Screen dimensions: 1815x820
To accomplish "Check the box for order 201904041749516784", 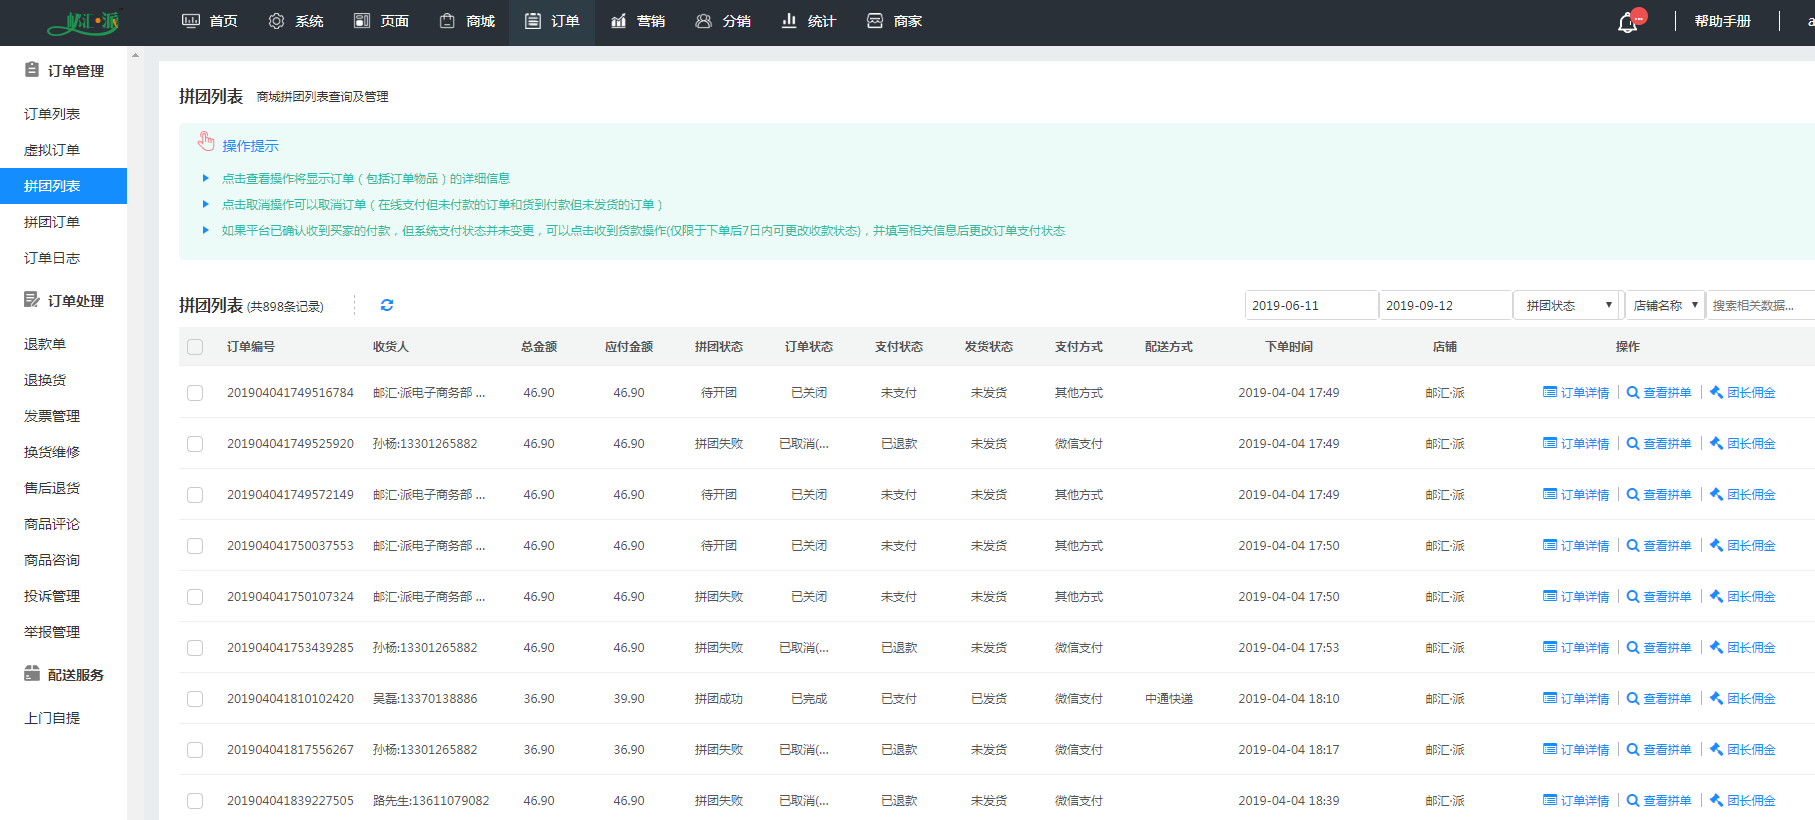I will [195, 393].
